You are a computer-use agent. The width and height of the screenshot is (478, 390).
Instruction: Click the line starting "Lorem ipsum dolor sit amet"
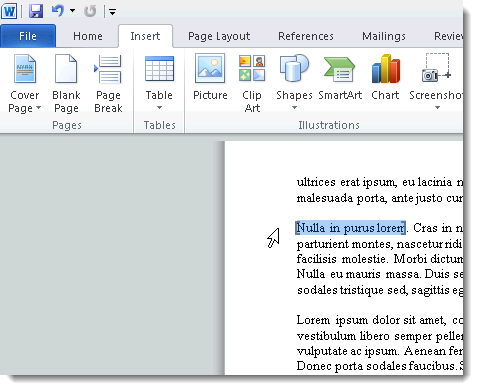point(380,320)
